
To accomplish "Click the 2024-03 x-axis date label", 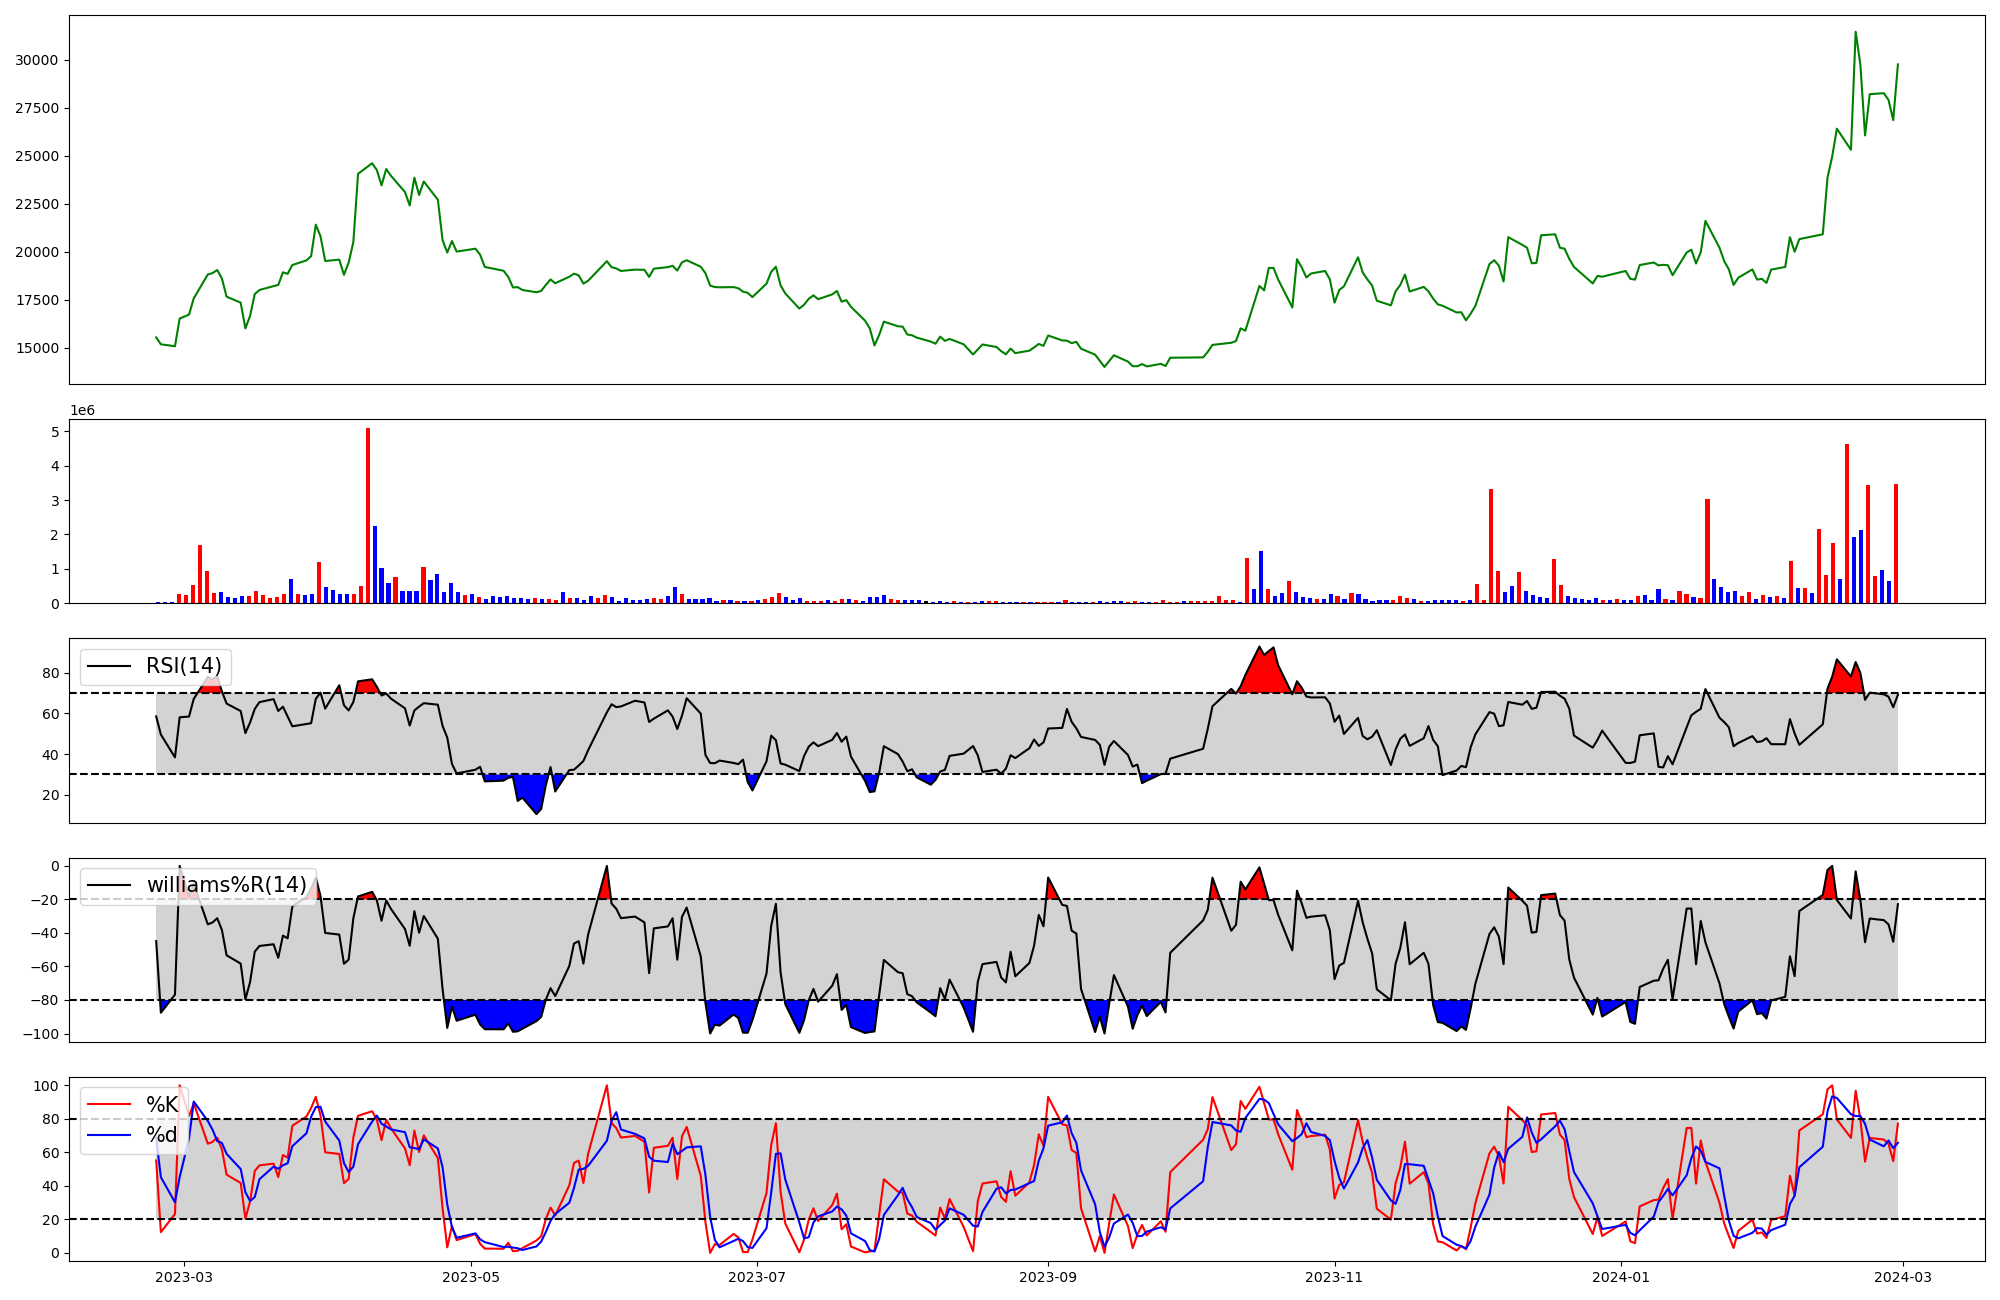I will (x=1903, y=1277).
